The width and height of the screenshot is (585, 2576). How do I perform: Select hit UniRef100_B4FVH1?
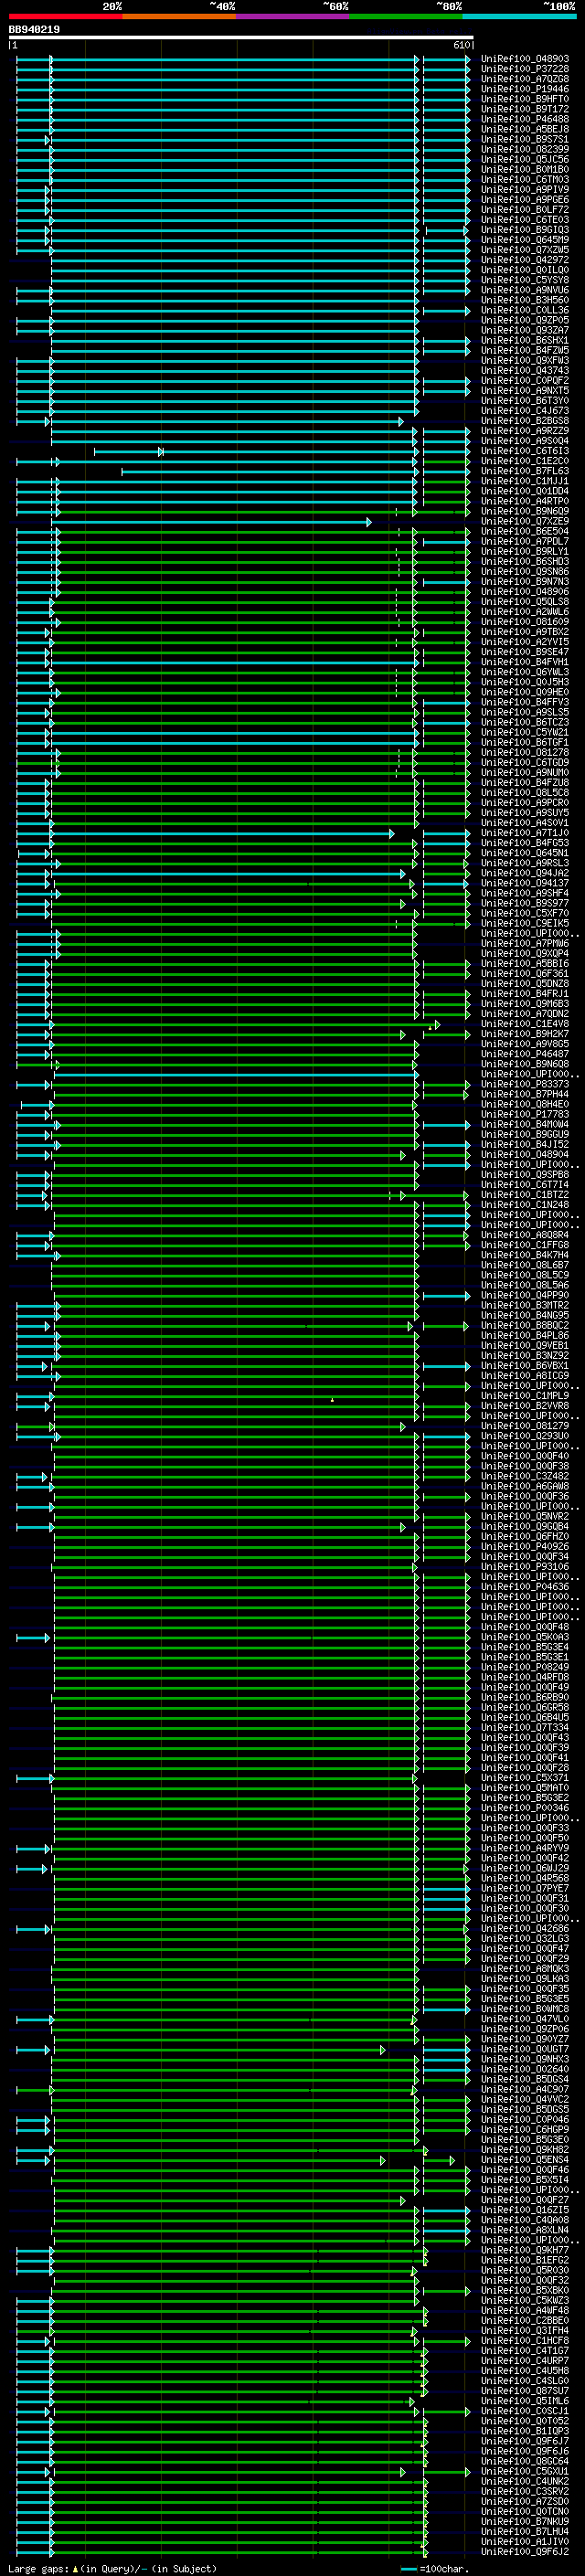[x=525, y=662]
